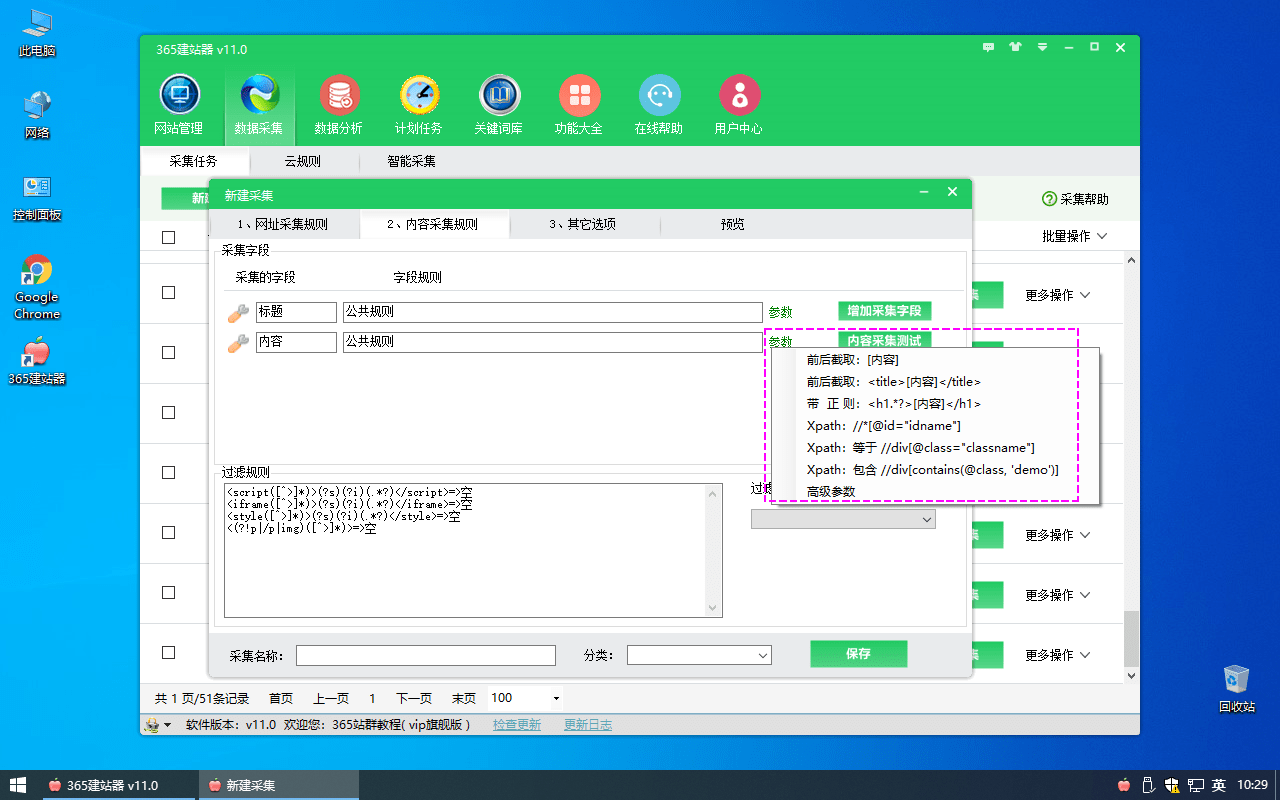Expand 更多操作 in the last task row
The image size is (1280, 800).
[1057, 655]
